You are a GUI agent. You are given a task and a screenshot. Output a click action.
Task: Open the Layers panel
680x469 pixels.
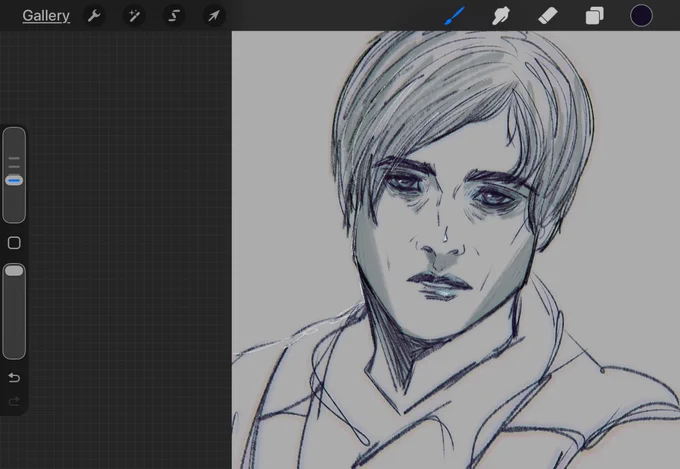[x=594, y=16]
